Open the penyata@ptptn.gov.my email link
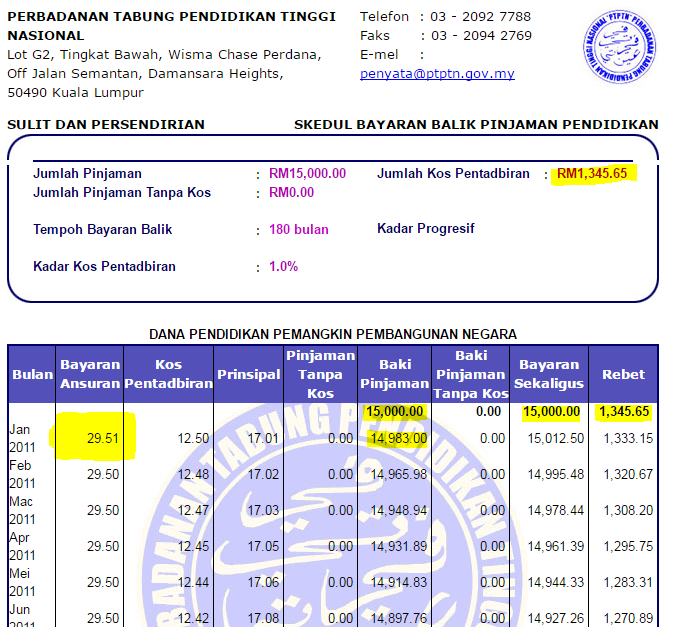The height and width of the screenshot is (627, 676). pos(437,74)
